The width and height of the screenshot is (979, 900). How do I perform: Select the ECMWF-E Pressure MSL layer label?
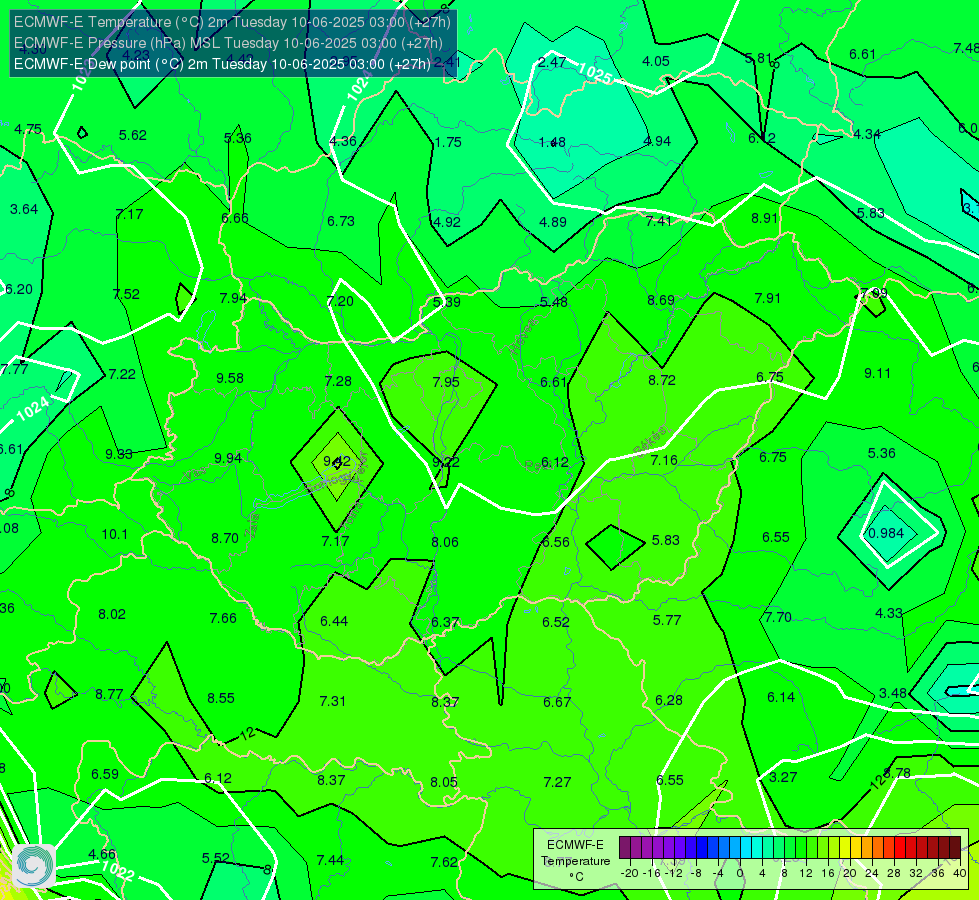click(228, 43)
